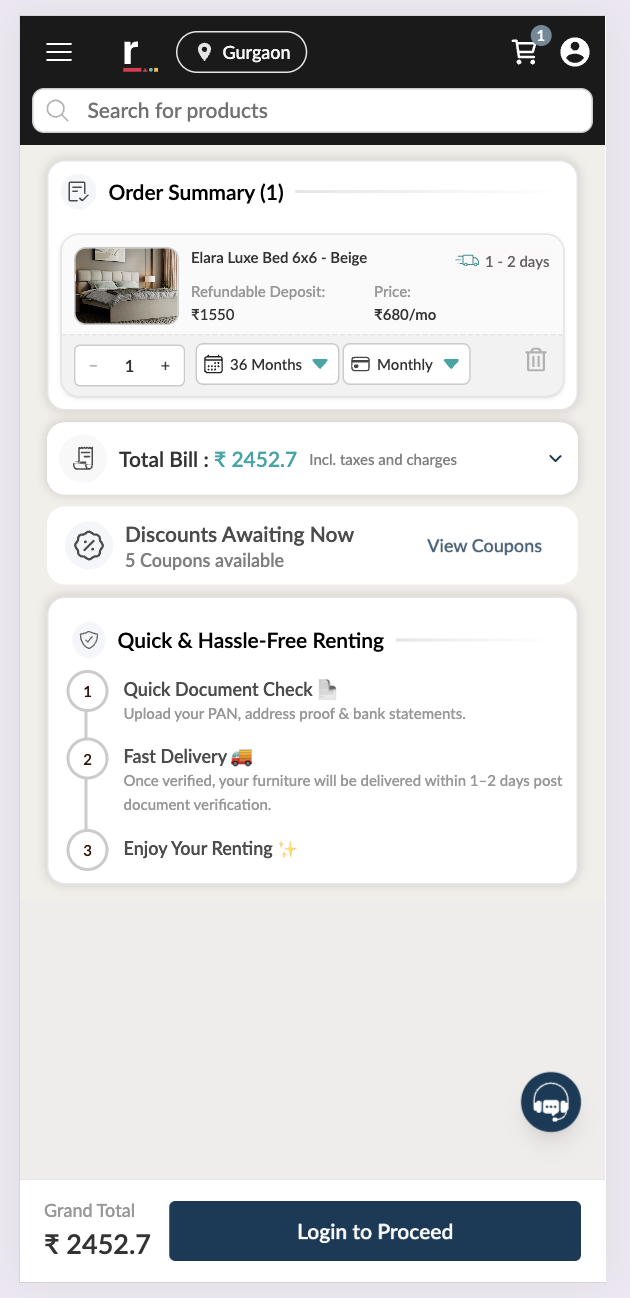Open the user profile icon
This screenshot has height=1298, width=630.
pyautogui.click(x=575, y=52)
